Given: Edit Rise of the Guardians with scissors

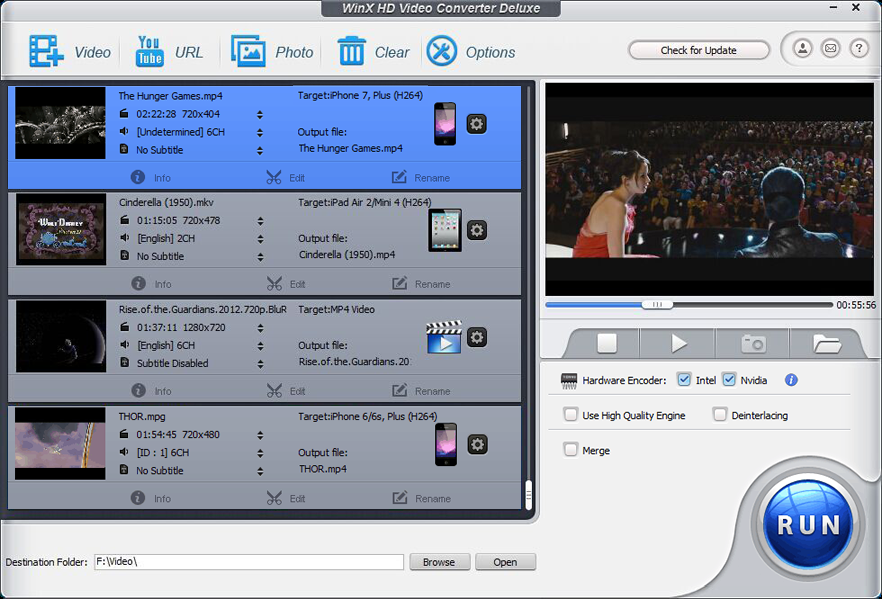Looking at the screenshot, I should click(x=286, y=391).
